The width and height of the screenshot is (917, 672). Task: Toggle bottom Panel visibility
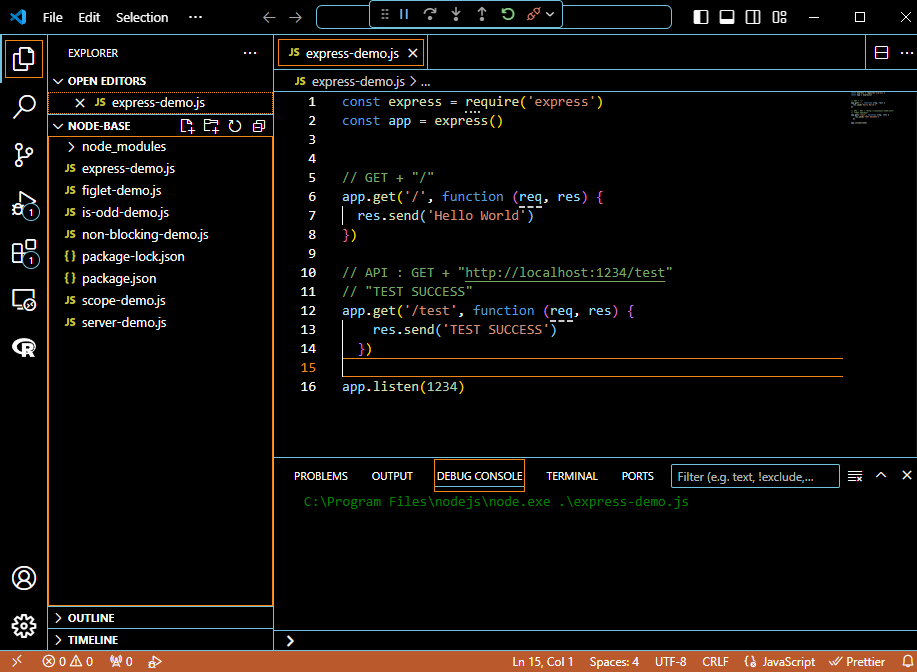pos(727,18)
